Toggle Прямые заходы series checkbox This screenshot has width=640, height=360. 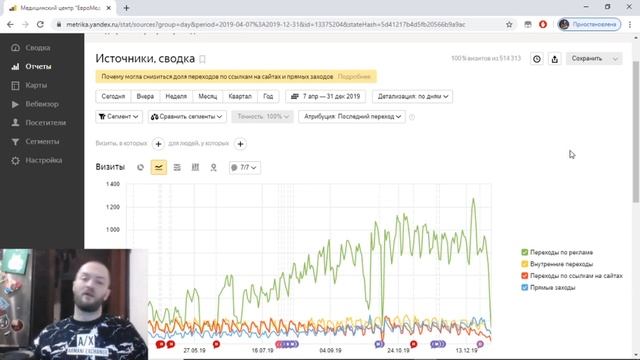(x=525, y=288)
